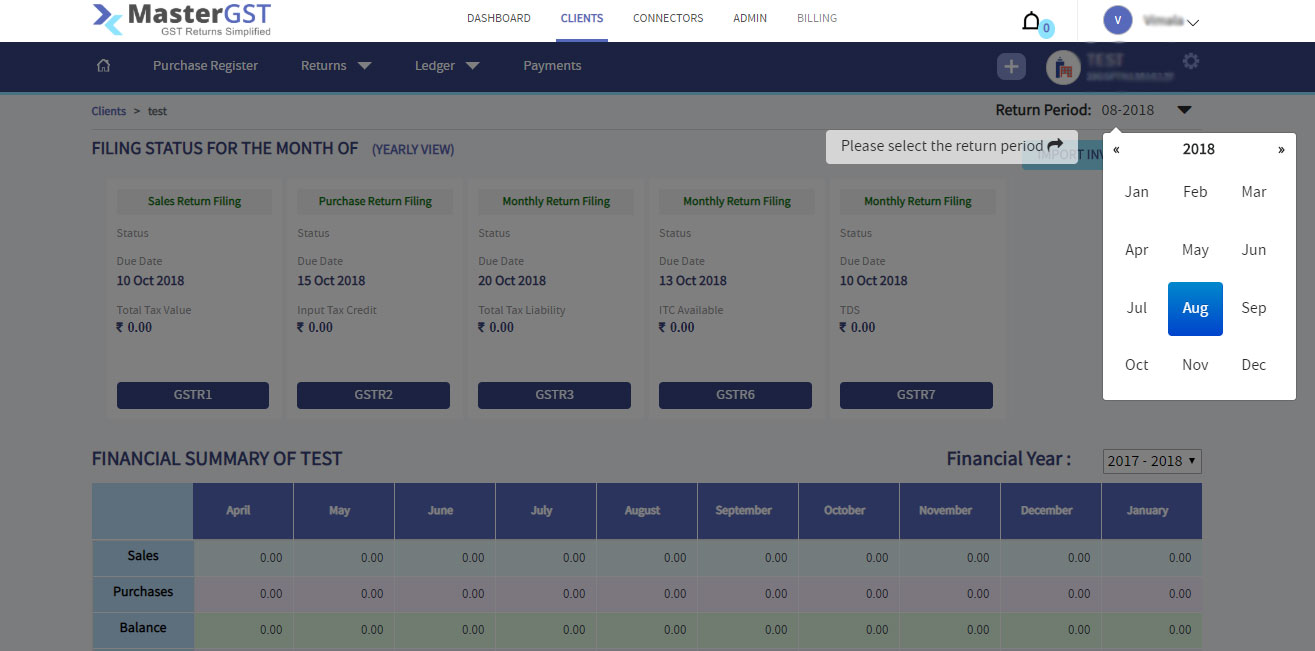Open the Yearly View link
The image size is (1315, 651).
tap(413, 150)
